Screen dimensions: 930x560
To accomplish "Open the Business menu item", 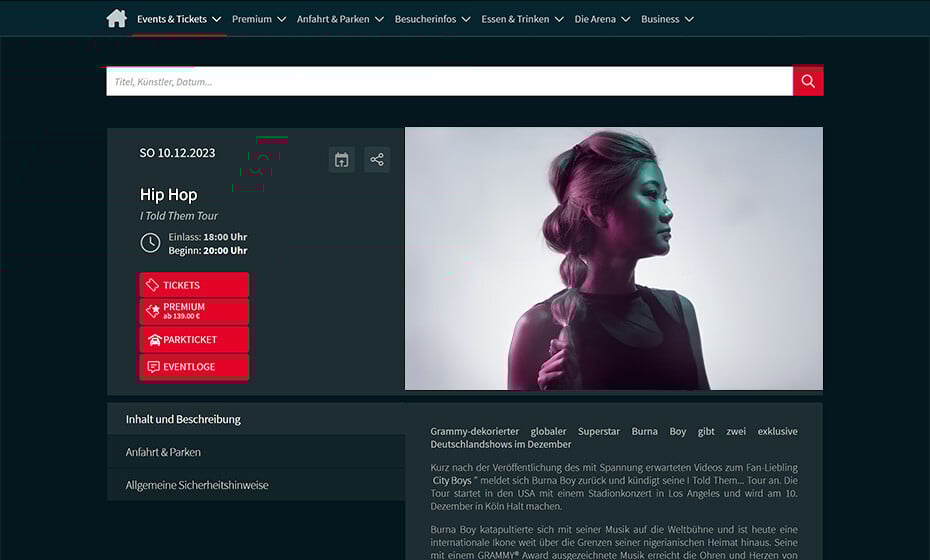I will click(667, 19).
